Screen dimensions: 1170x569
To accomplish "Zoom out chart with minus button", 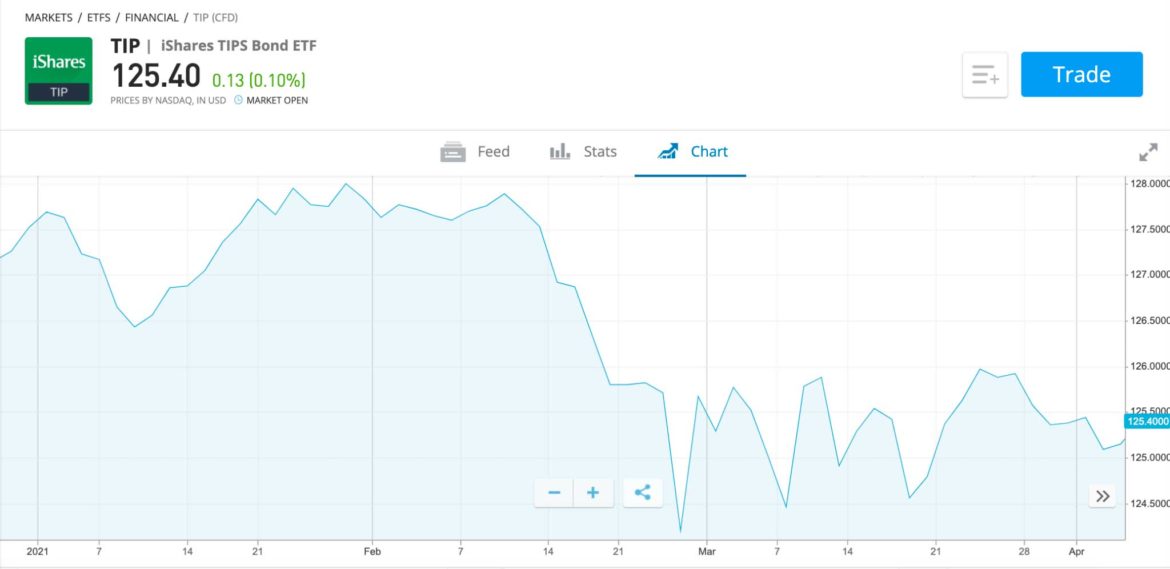I will (x=554, y=492).
